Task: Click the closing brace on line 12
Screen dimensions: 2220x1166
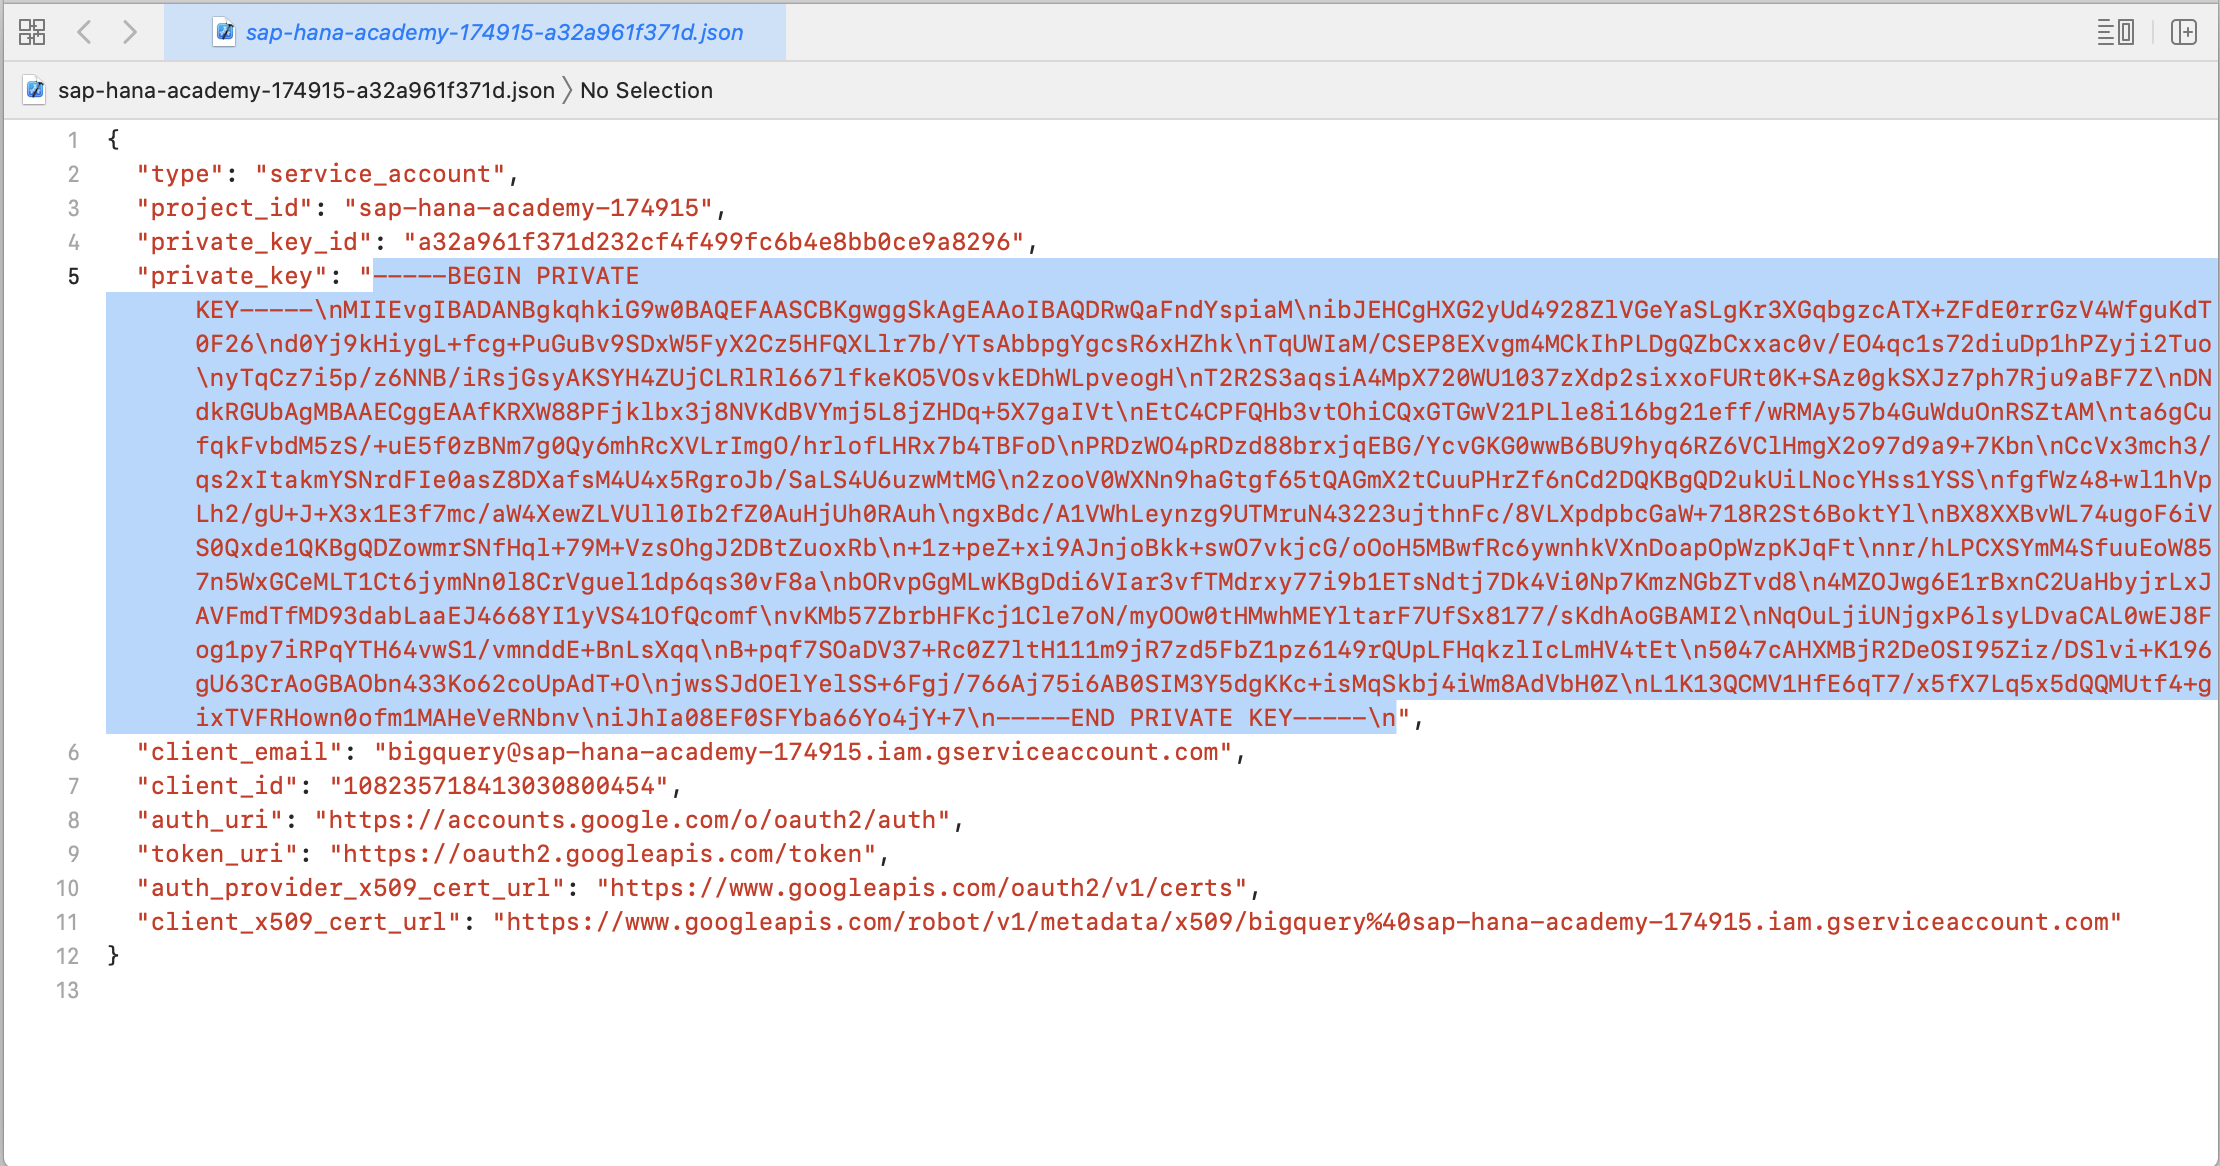Action: pos(113,956)
